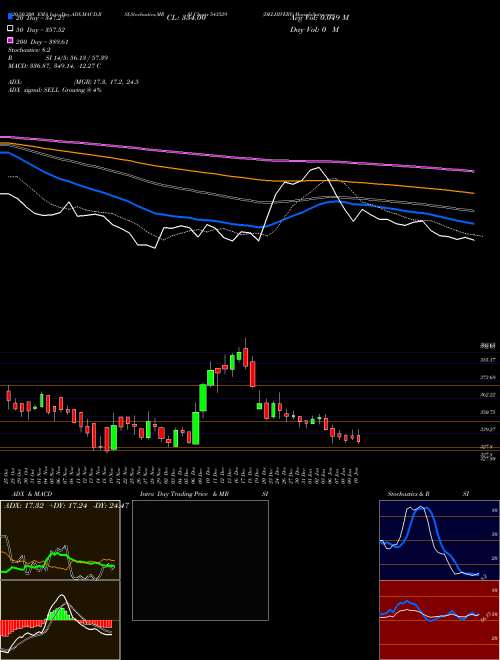This screenshot has width=500, height=660.
Task: Click the 'Intra Day Trading Price' panel title
Action: click(x=174, y=494)
